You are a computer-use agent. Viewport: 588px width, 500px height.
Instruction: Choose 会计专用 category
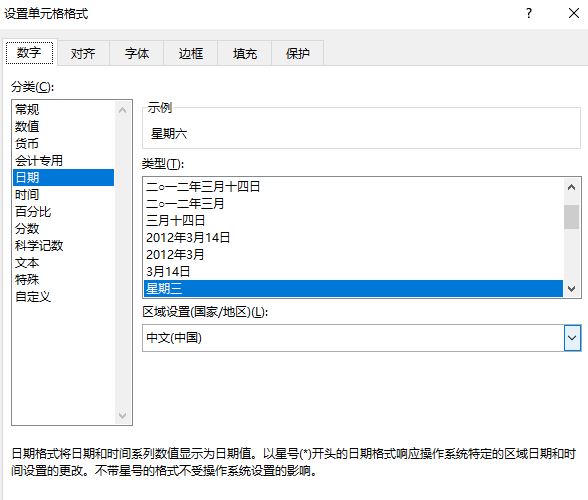pyautogui.click(x=63, y=161)
